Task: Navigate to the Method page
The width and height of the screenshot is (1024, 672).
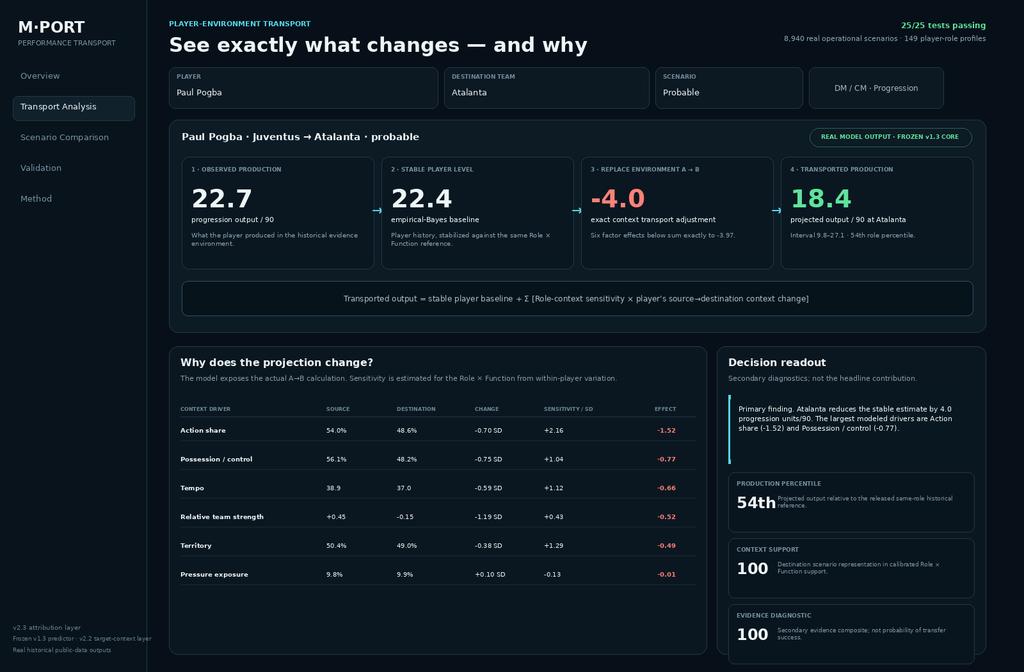Action: click(36, 199)
